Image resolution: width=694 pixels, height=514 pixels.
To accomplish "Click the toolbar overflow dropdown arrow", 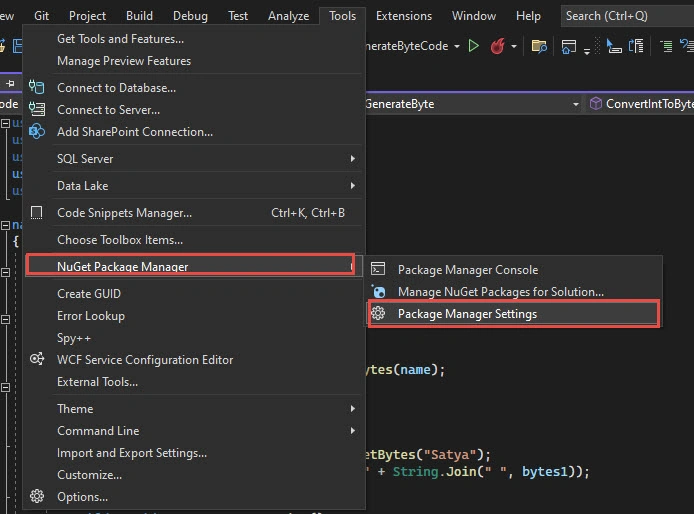I will pyautogui.click(x=587, y=51).
